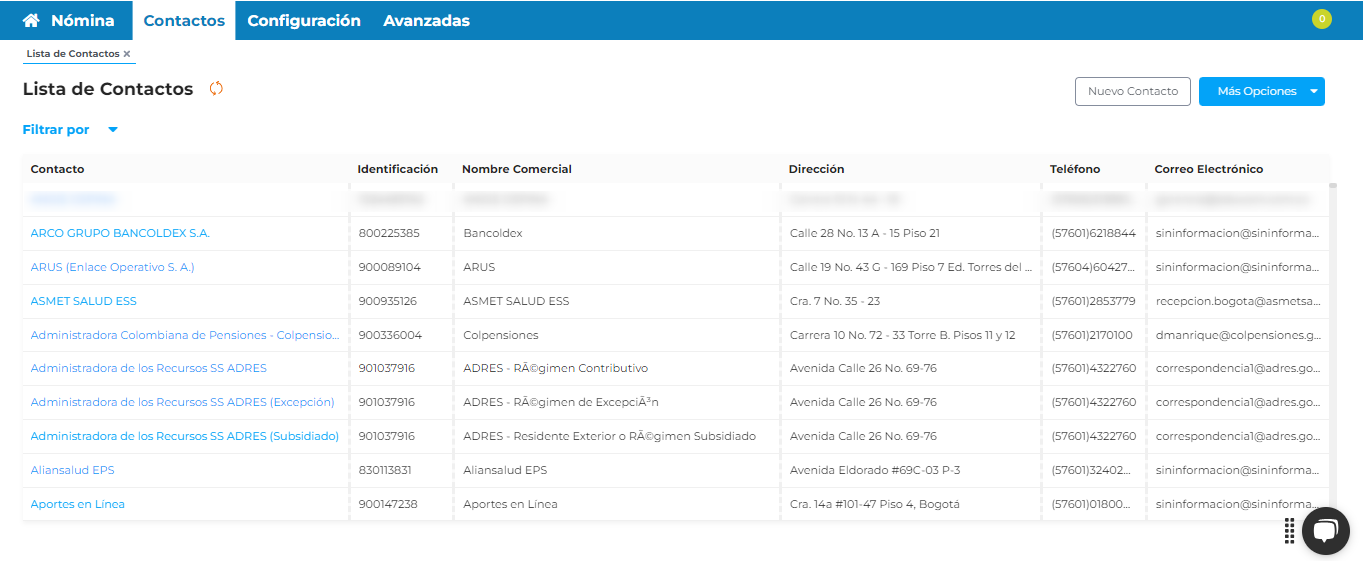Click the home icon beside Nómina
Viewport: 1363px width, 561px height.
pos(31,20)
